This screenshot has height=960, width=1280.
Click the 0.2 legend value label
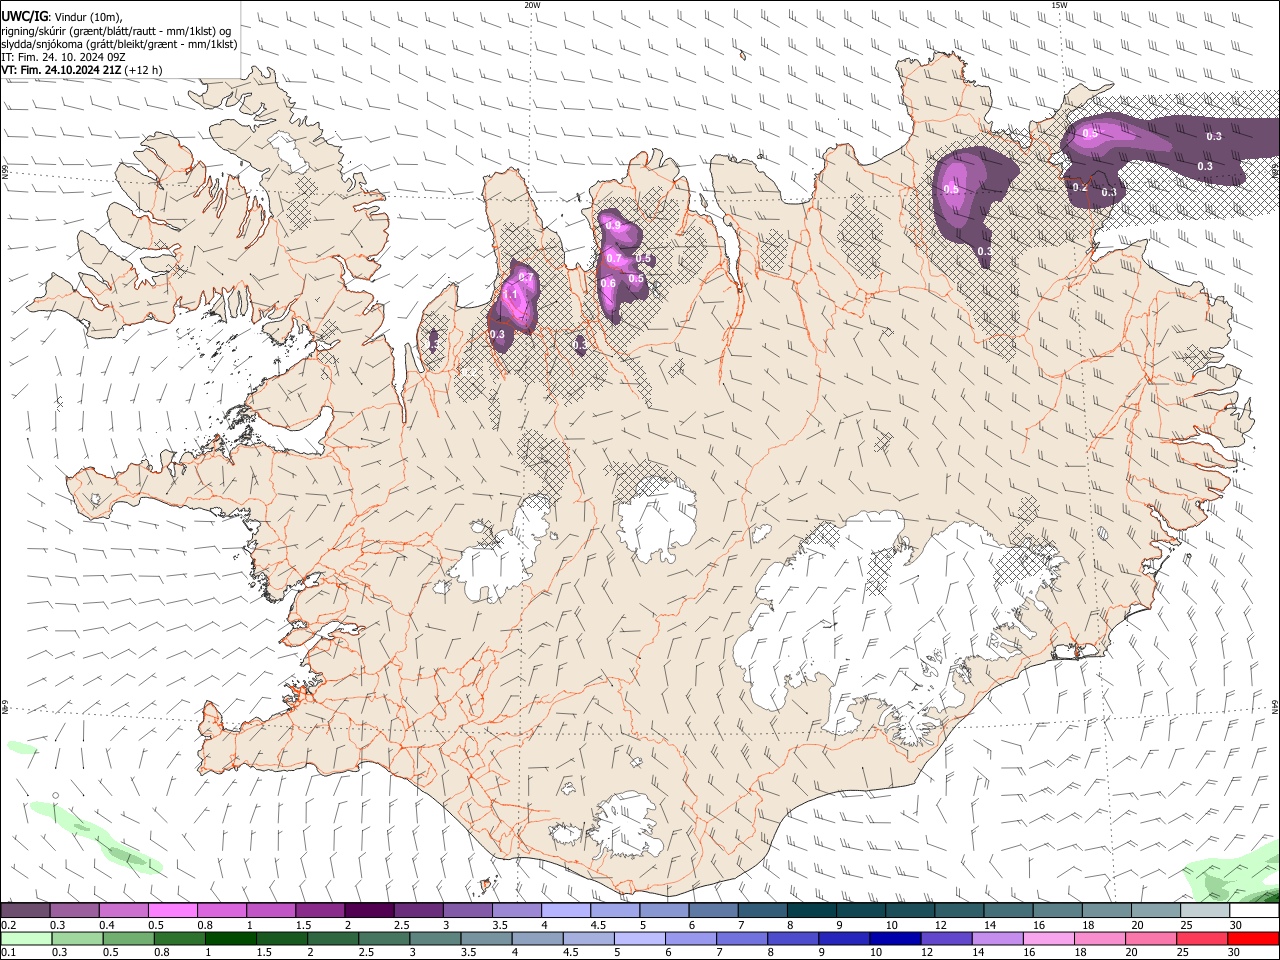[9, 925]
